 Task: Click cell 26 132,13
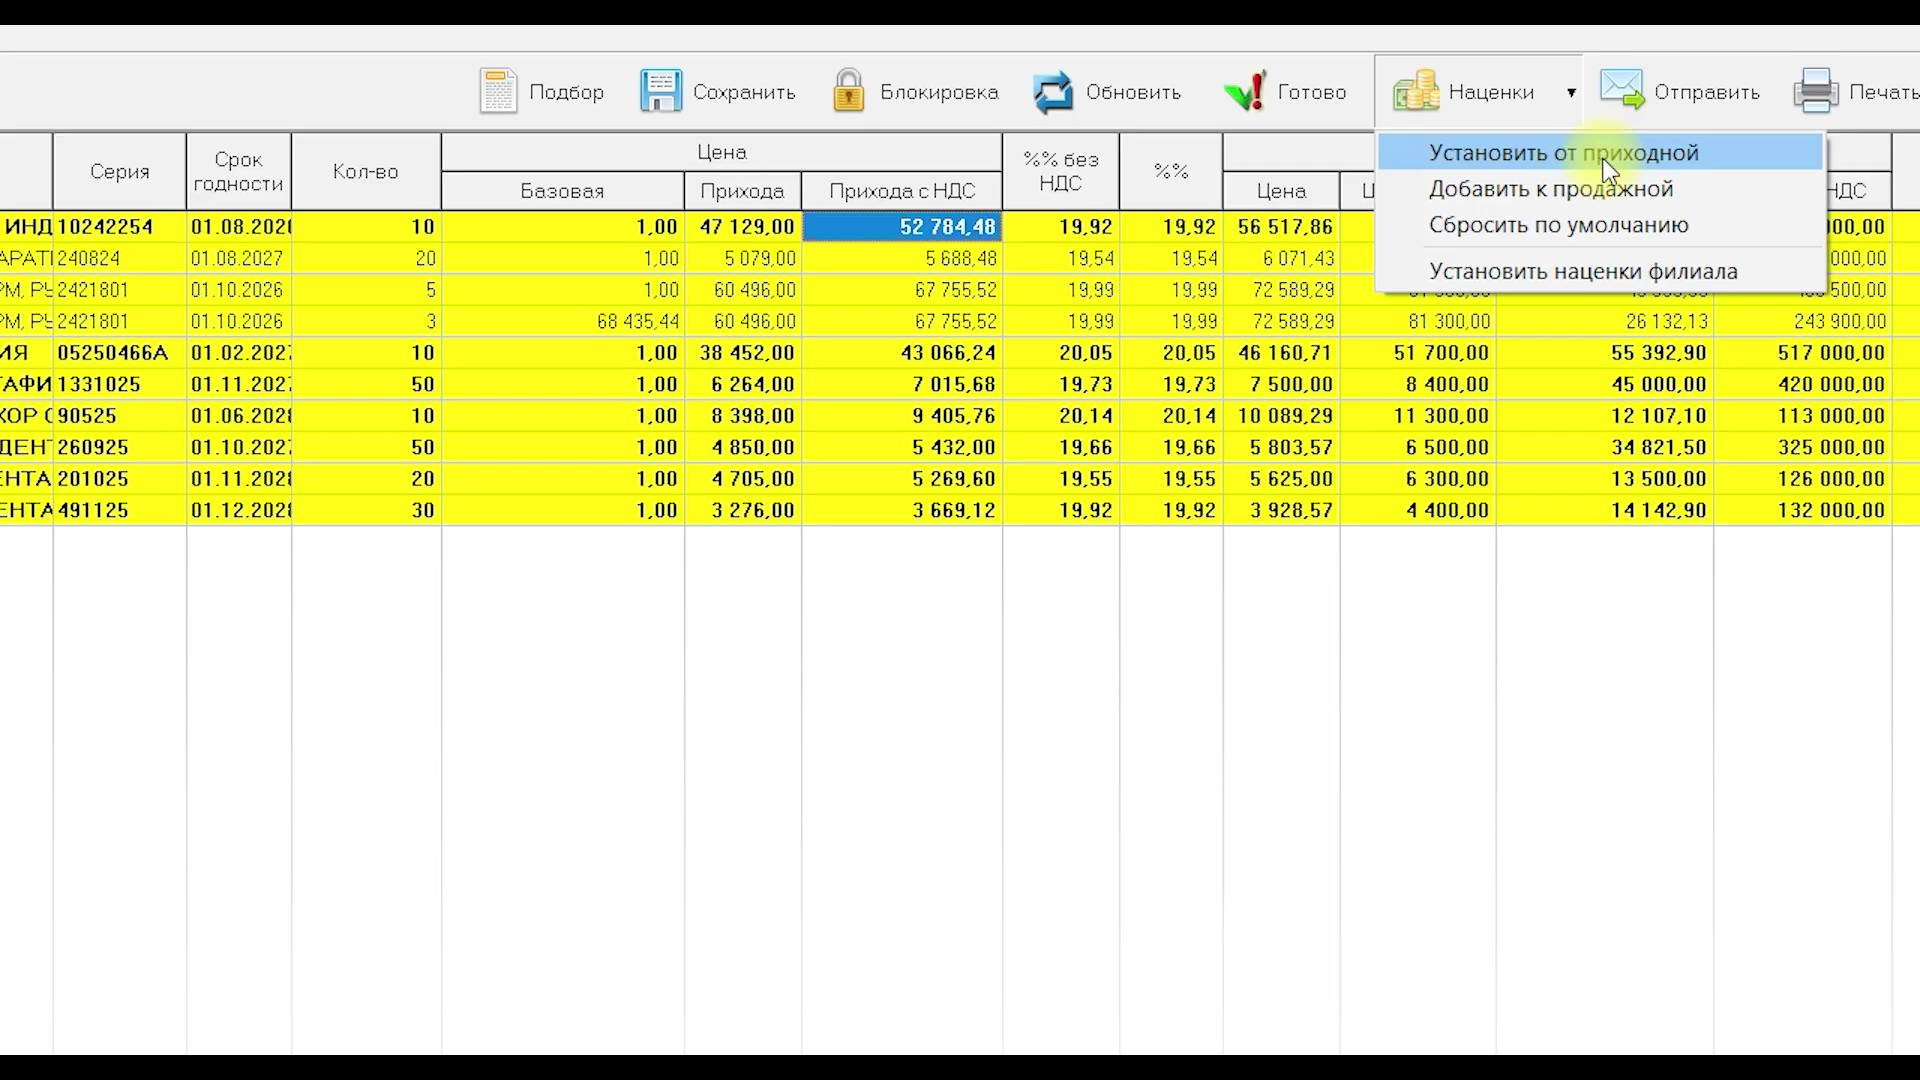click(1605, 321)
